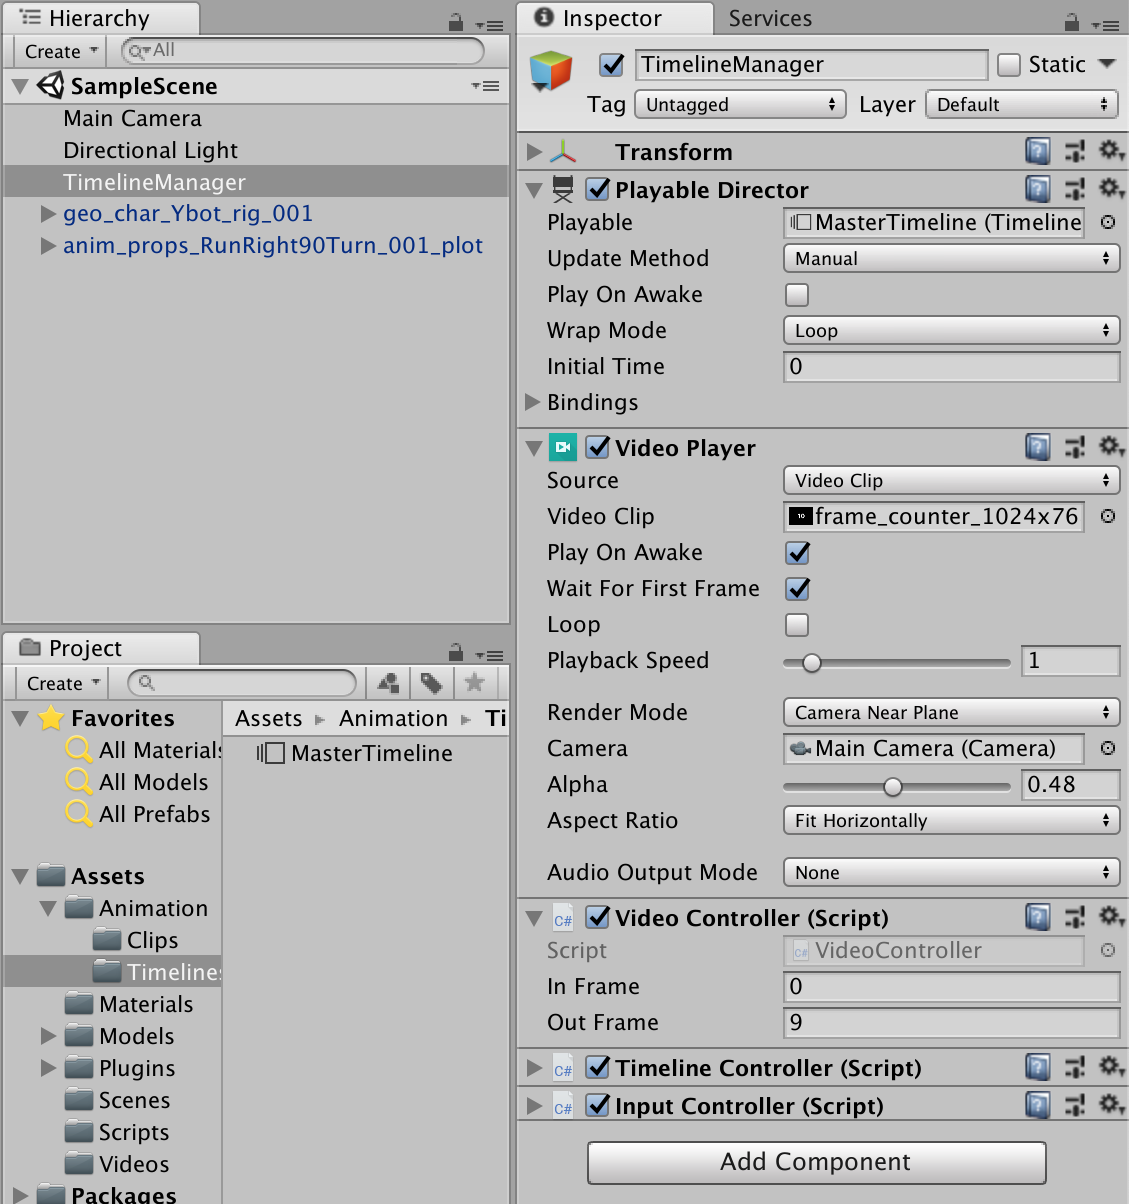Open the Update Method dropdown
Viewport: 1129px width, 1204px height.
coord(951,259)
